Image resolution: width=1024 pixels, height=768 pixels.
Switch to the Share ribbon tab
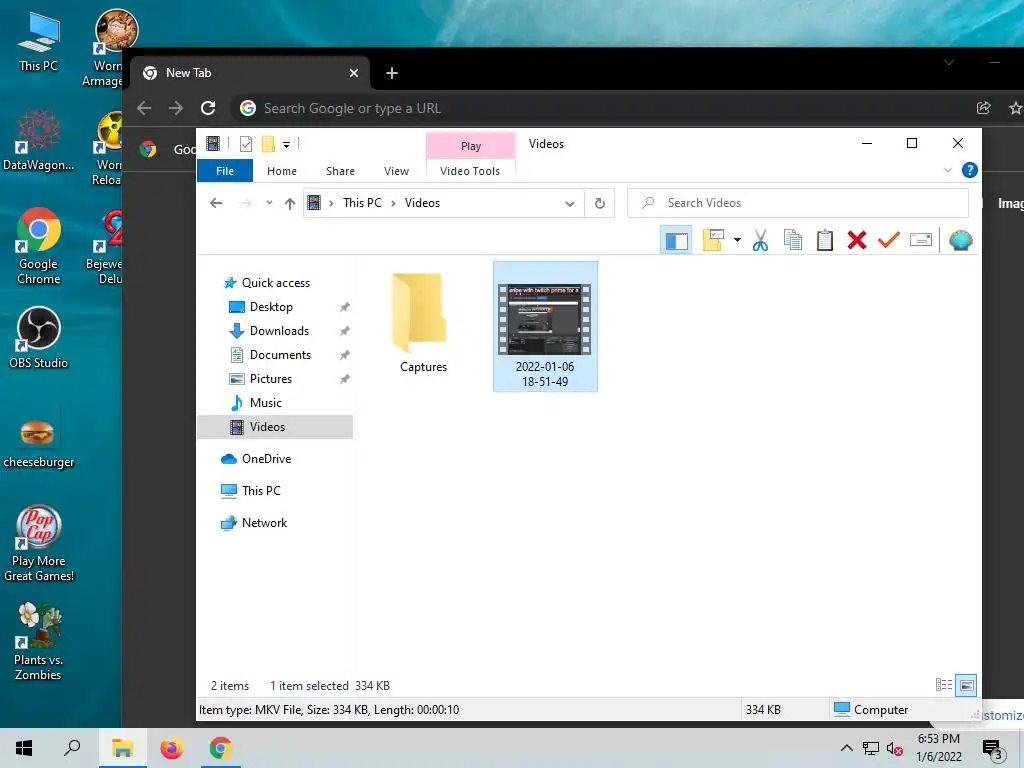[340, 171]
